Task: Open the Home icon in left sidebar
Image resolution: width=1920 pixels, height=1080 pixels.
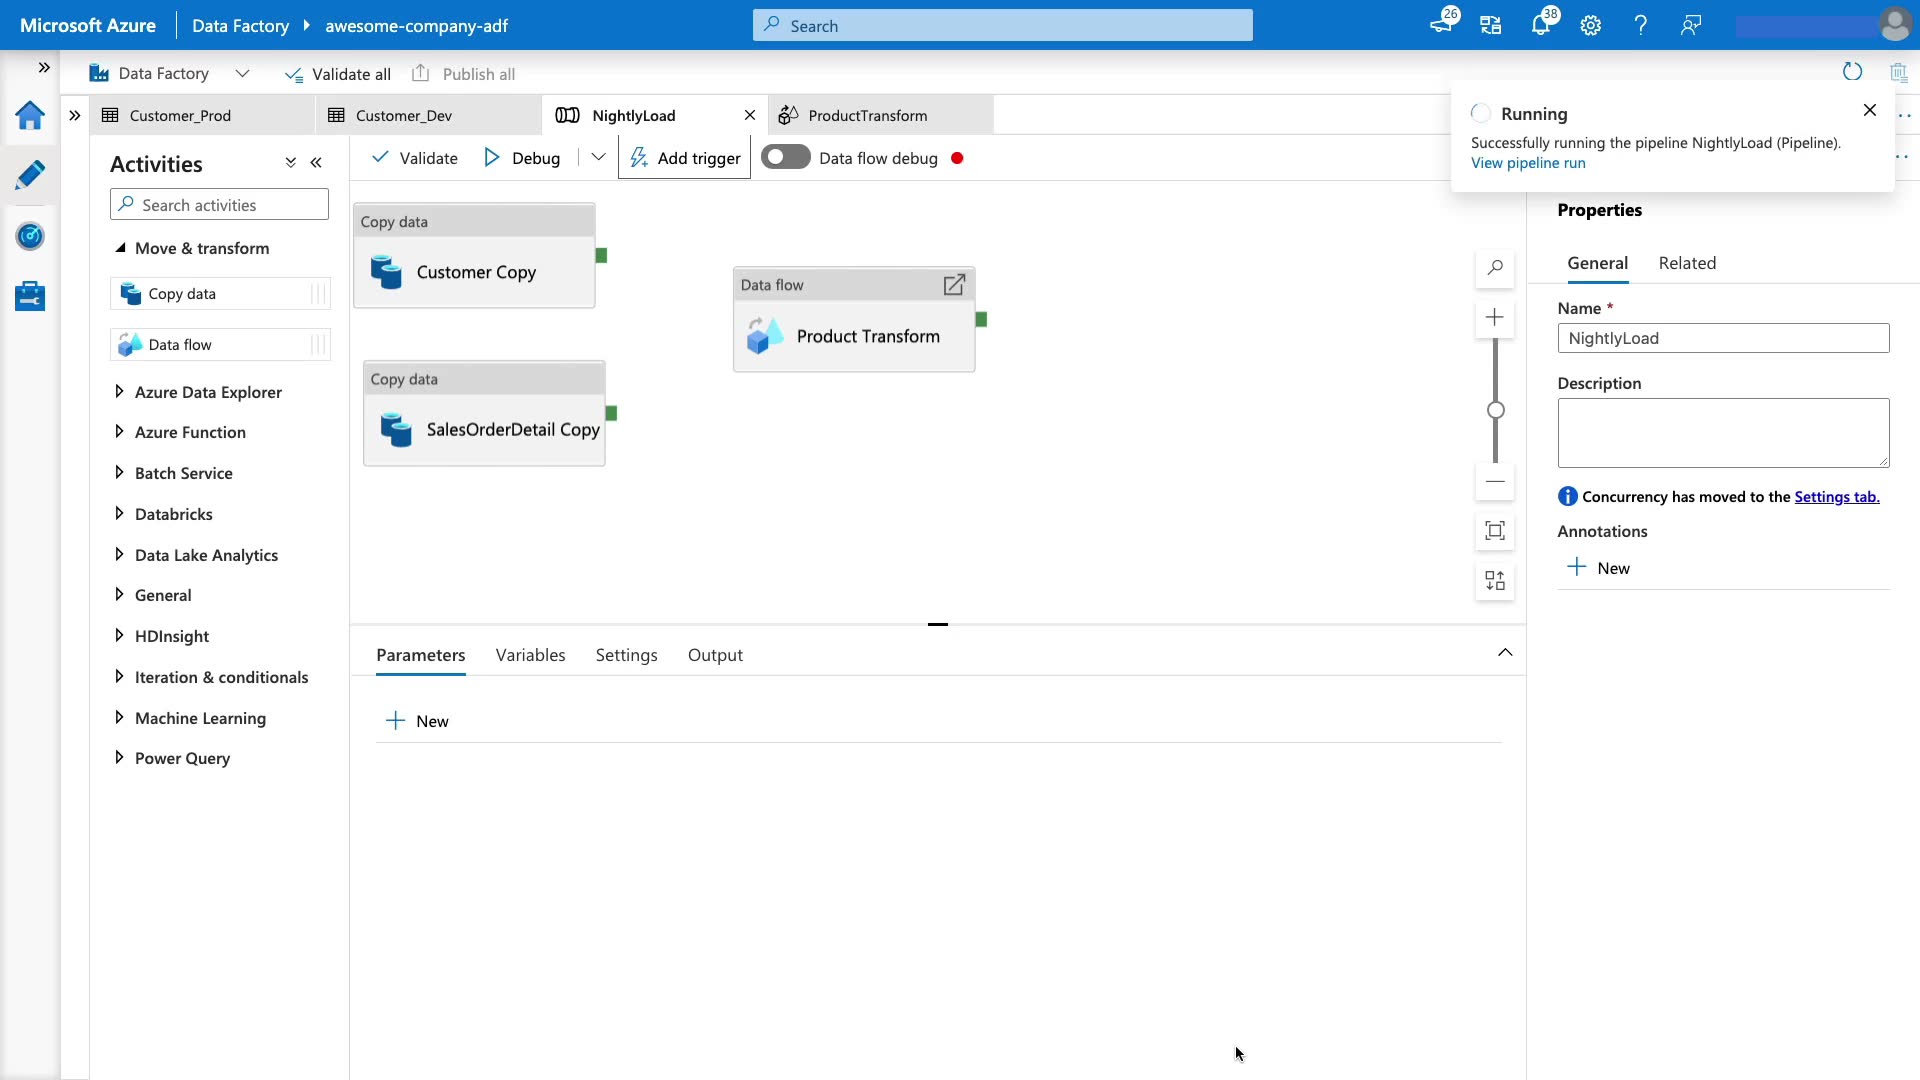Action: (30, 116)
